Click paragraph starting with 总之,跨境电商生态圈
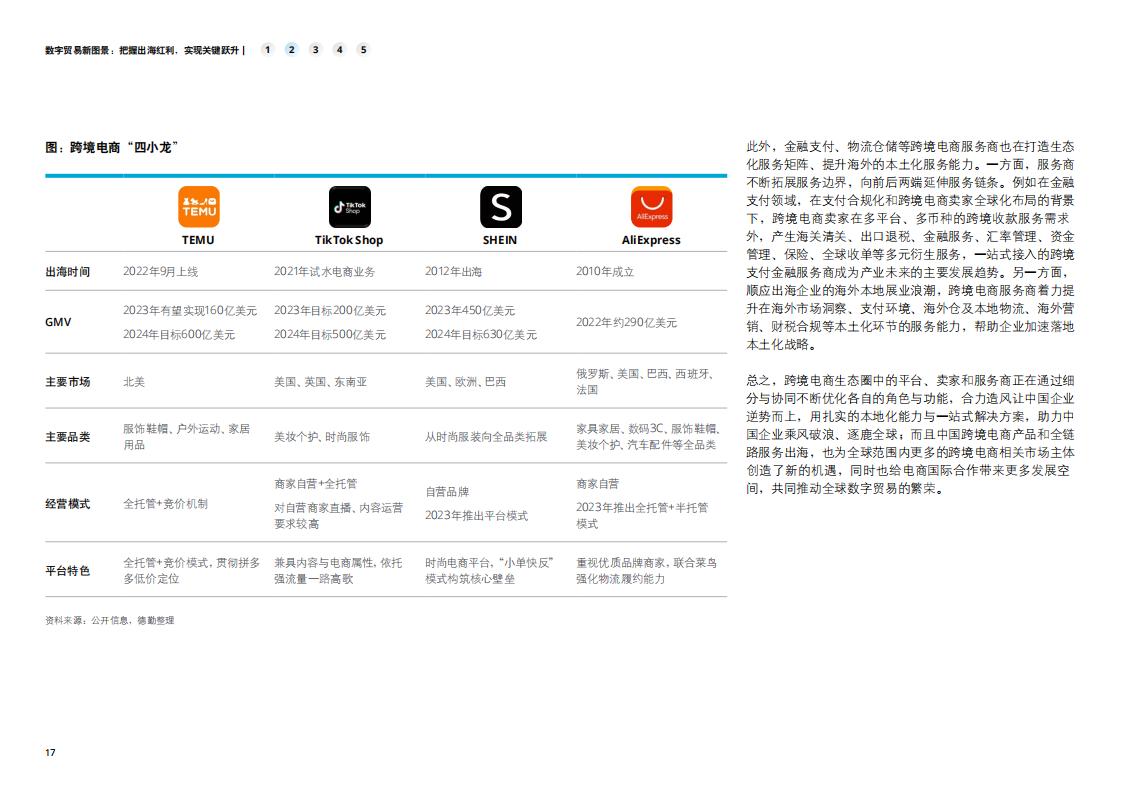This screenshot has width=1122, height=793. point(910,434)
